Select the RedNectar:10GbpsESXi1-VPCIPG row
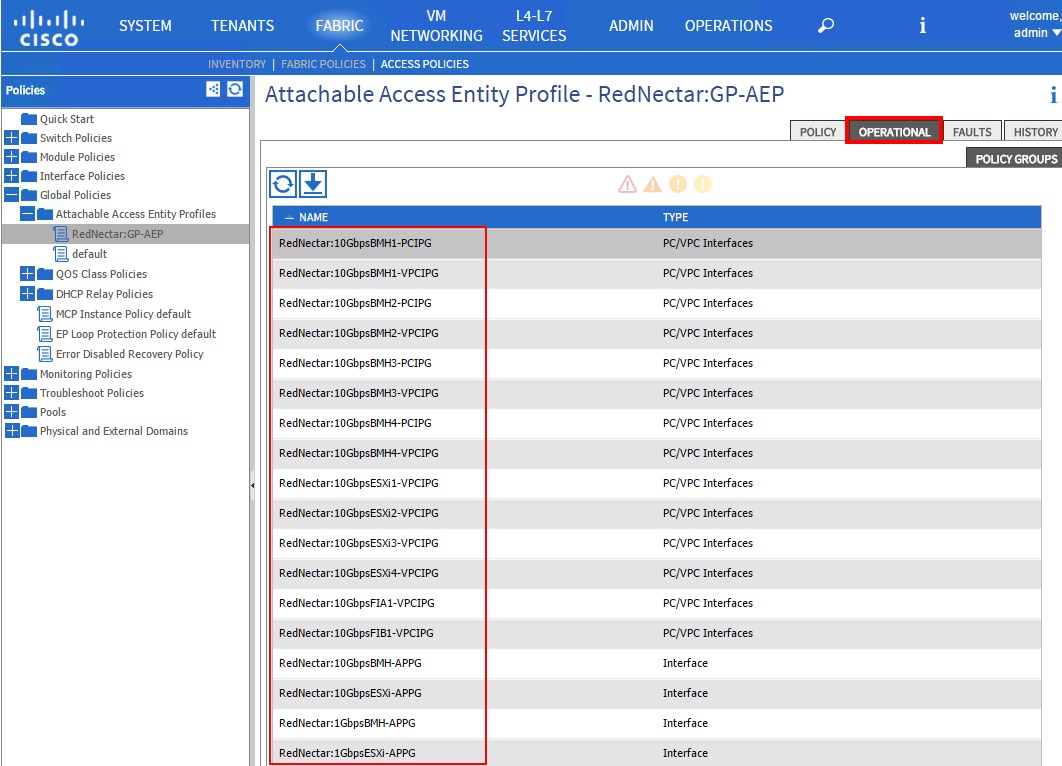Image resolution: width=1062 pixels, height=766 pixels. (358, 483)
